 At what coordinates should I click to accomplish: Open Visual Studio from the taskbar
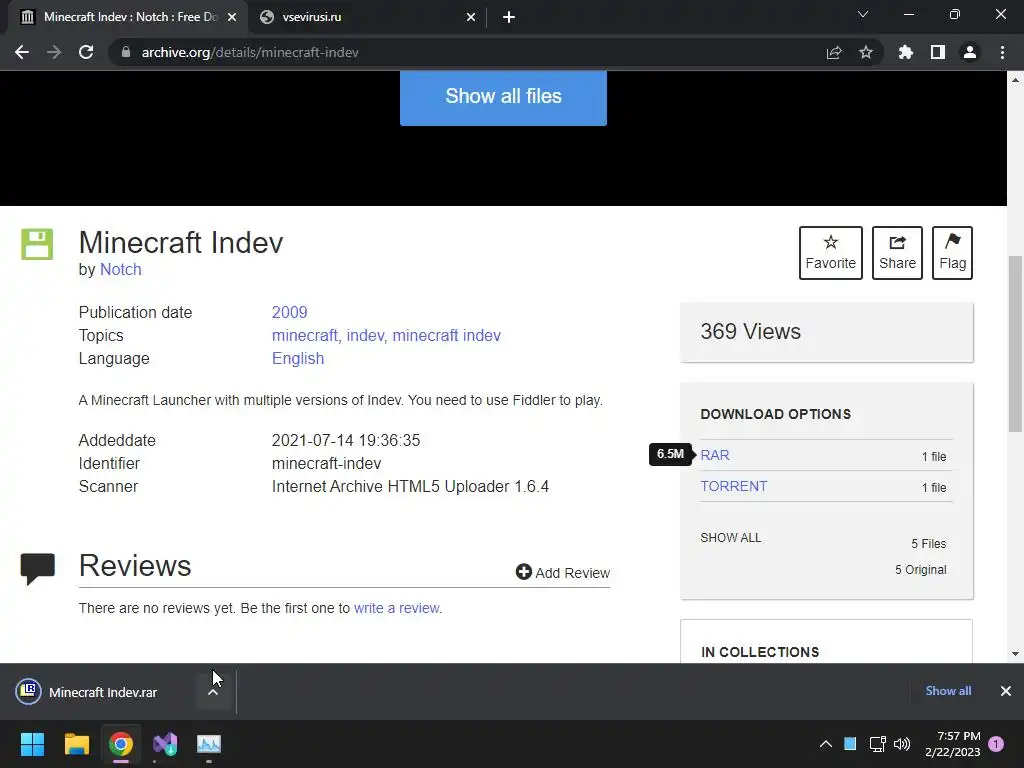(x=165, y=744)
